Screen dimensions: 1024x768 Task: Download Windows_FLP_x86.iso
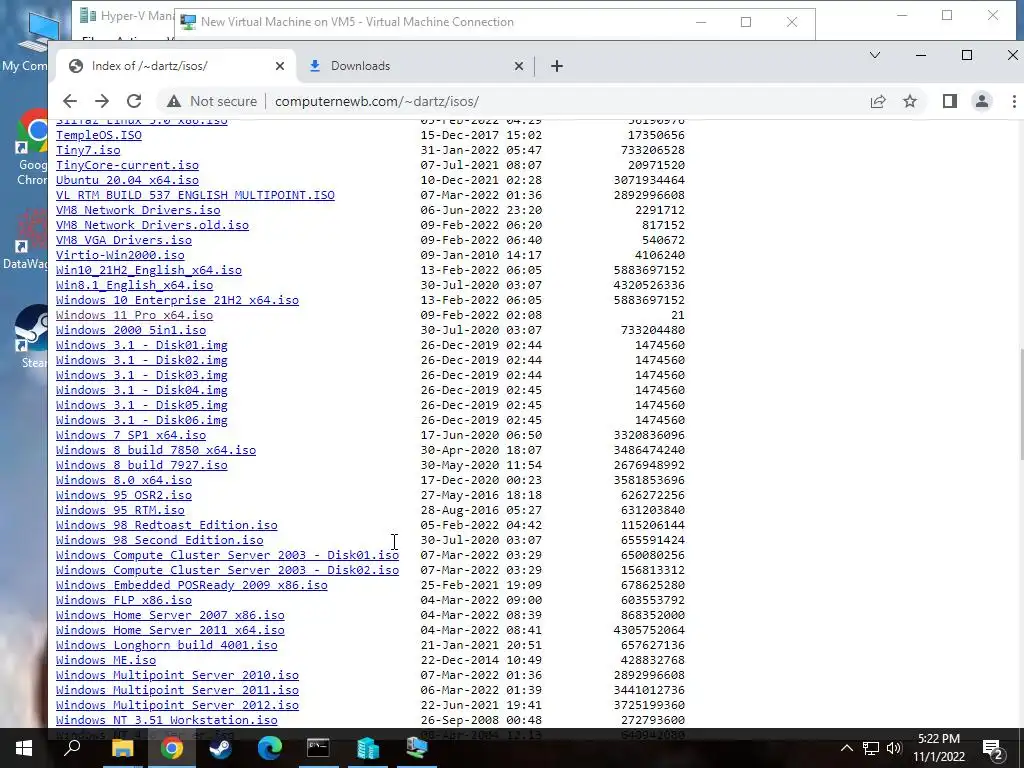click(x=123, y=601)
